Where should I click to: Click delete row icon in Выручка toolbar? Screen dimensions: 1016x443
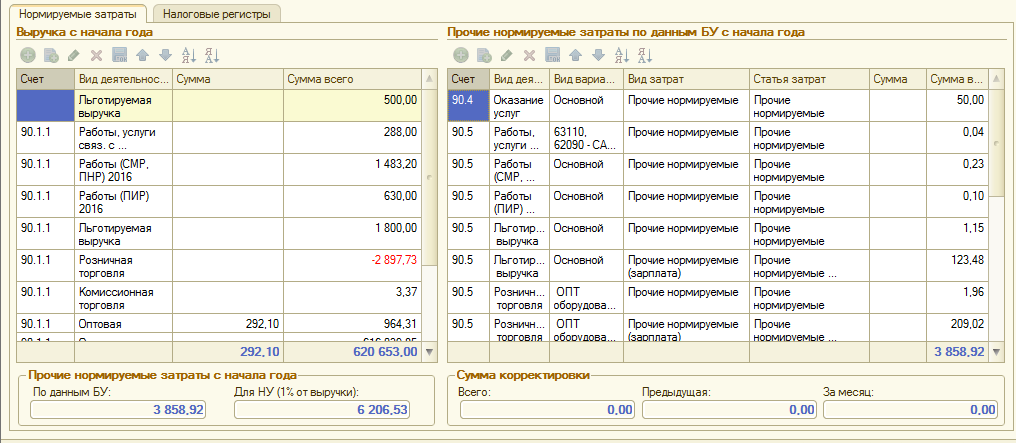(x=97, y=54)
